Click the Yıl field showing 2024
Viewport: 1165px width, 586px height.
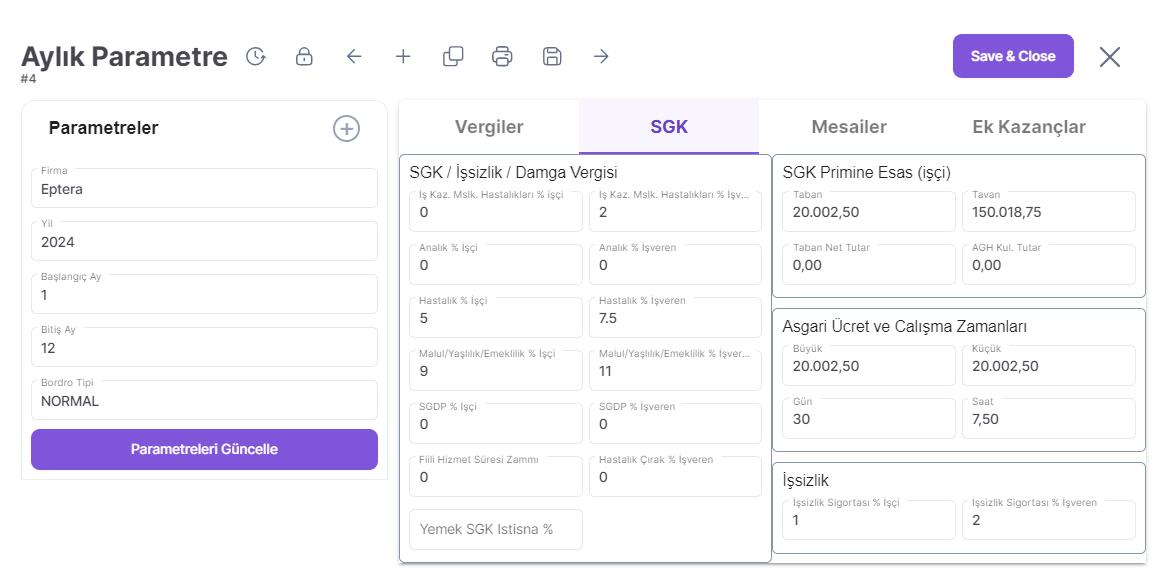click(x=204, y=242)
